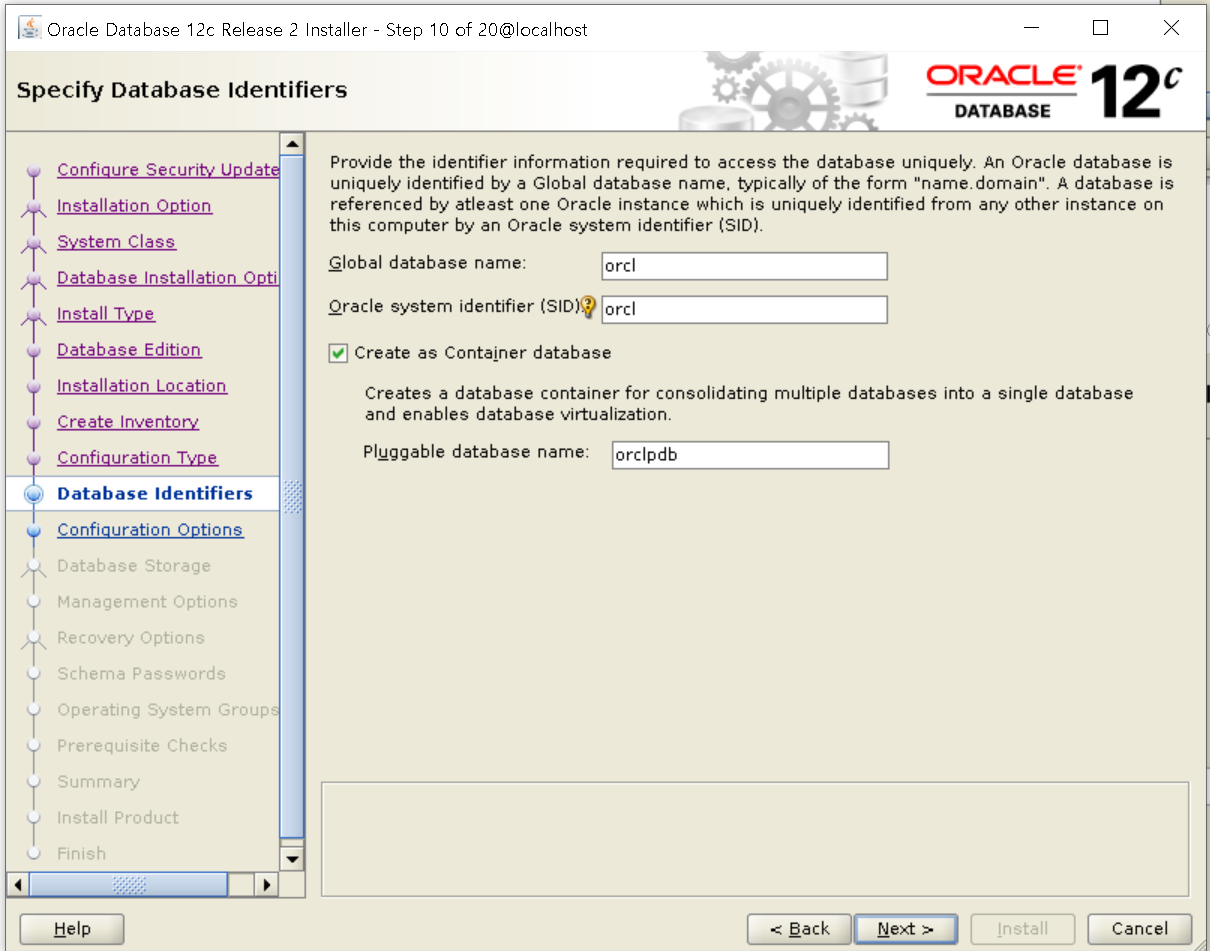The height and width of the screenshot is (951, 1210).
Task: Close the installer window
Action: (x=1171, y=28)
